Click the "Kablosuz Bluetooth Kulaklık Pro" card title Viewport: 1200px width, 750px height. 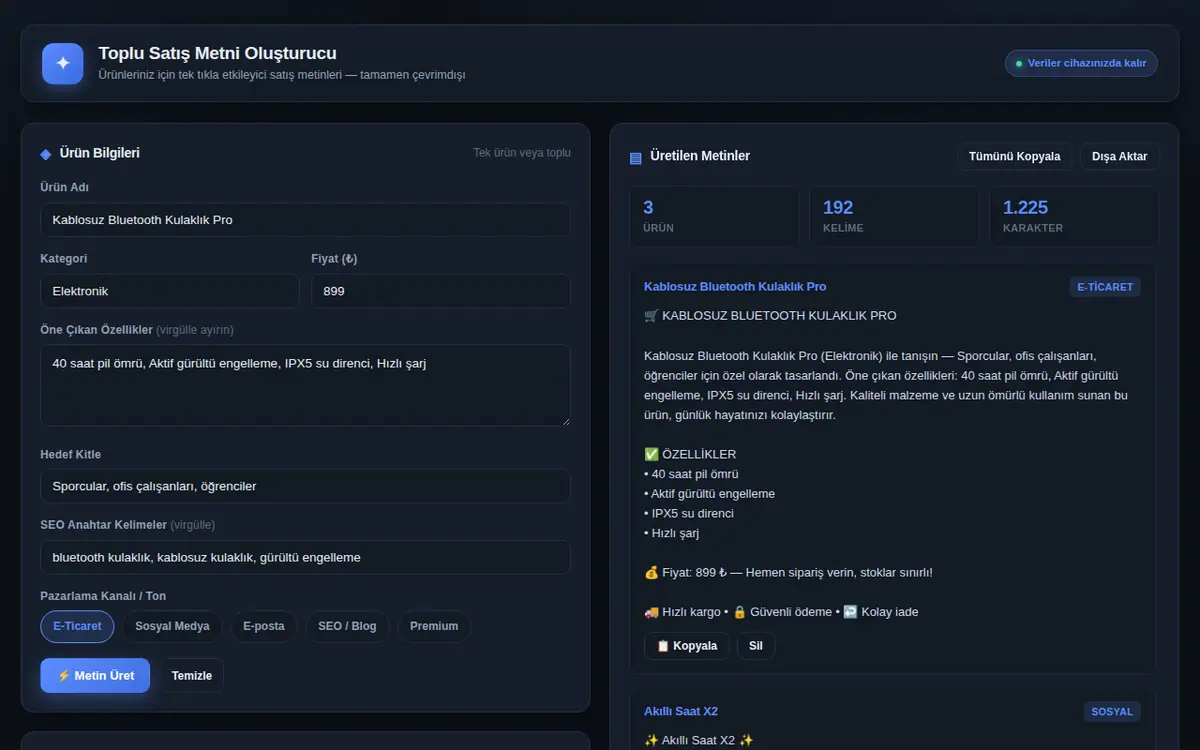pos(735,287)
